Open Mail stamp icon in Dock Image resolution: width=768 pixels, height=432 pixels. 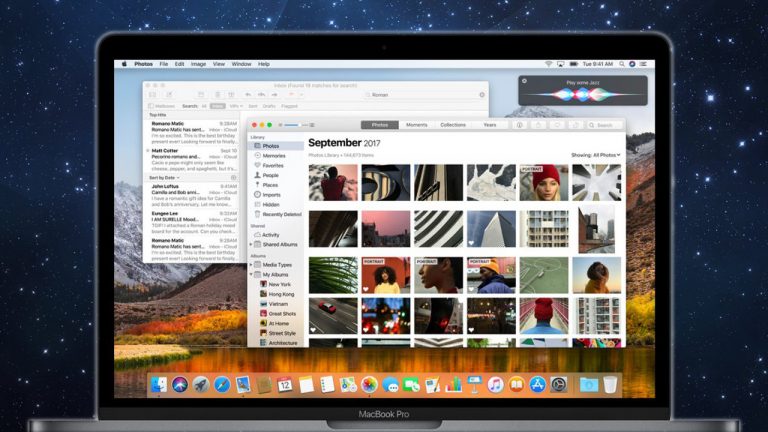pyautogui.click(x=243, y=384)
